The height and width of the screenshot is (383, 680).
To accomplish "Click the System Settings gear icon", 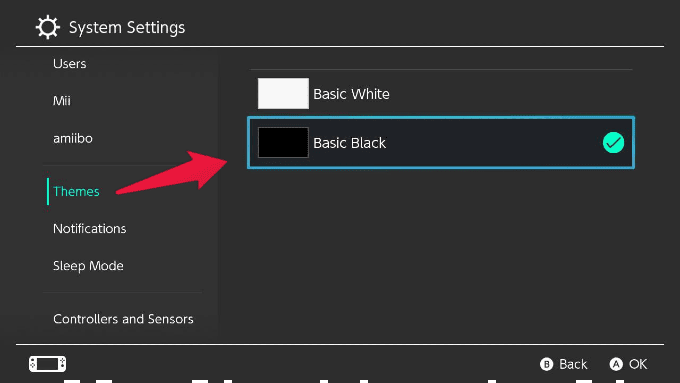I will pos(47,27).
